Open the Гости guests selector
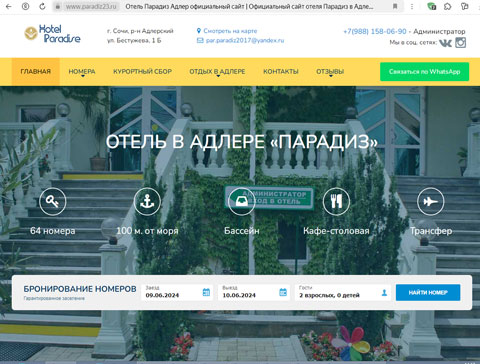 tap(343, 292)
